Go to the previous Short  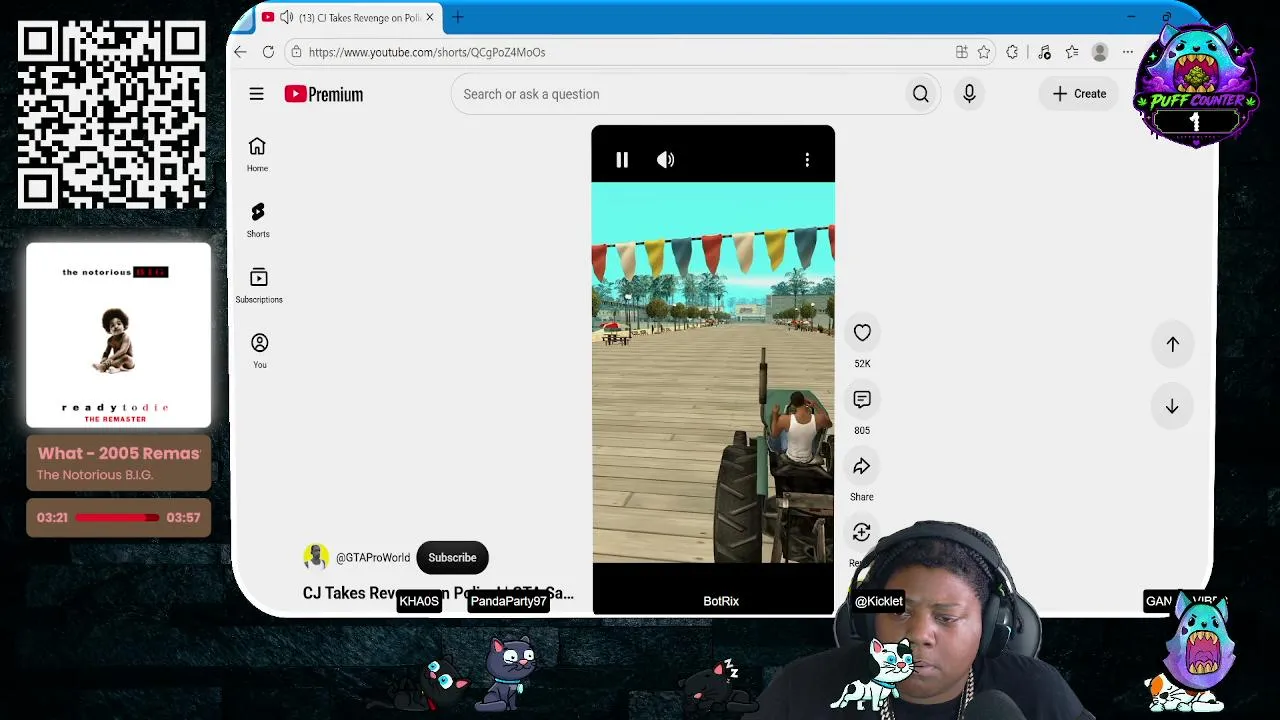1172,344
